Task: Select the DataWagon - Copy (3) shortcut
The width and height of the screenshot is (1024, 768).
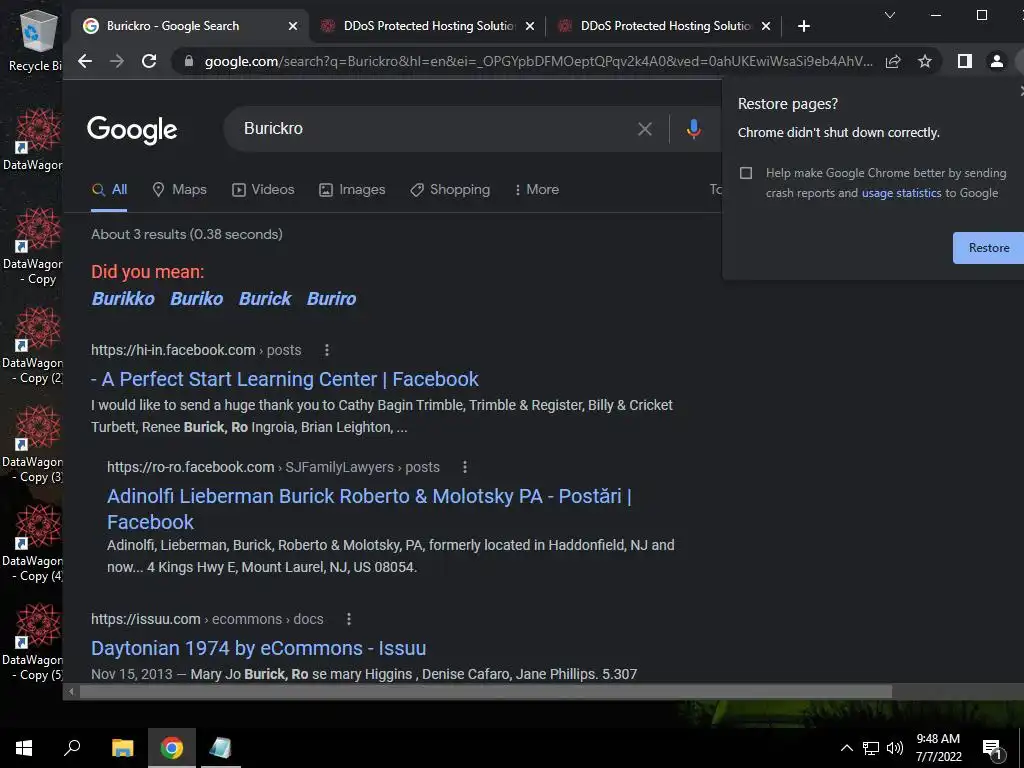Action: coord(34,445)
